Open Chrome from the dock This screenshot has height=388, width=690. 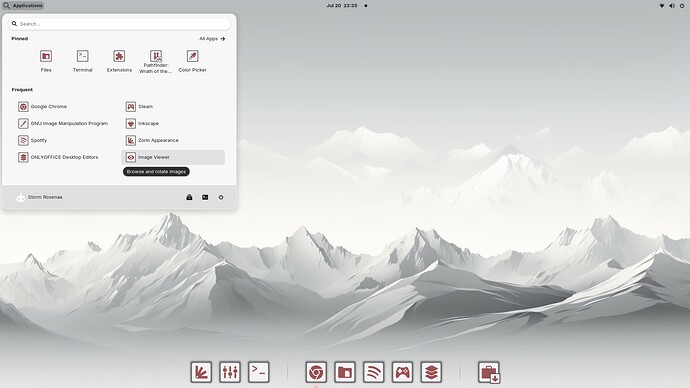pyautogui.click(x=316, y=372)
